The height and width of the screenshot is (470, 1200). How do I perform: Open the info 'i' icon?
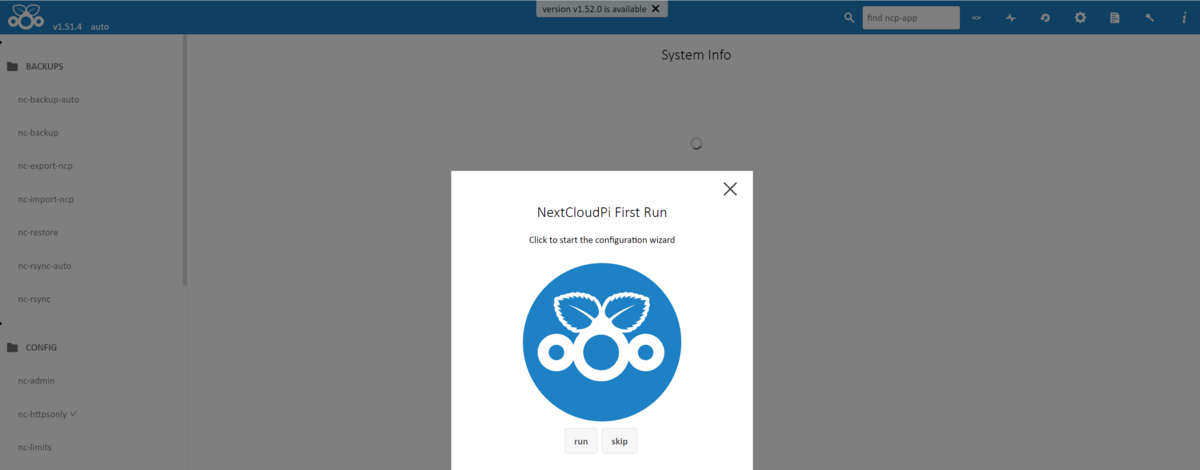tap(1184, 18)
